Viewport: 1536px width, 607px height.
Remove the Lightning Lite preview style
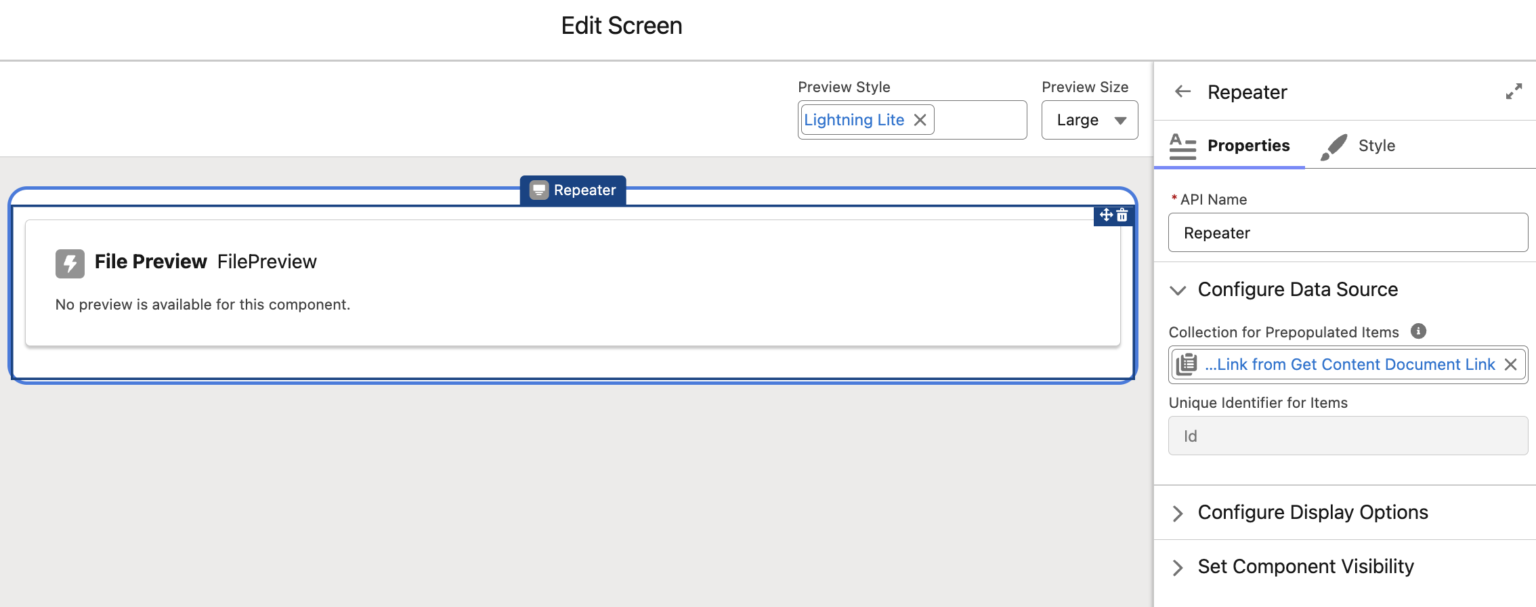pyautogui.click(x=920, y=119)
